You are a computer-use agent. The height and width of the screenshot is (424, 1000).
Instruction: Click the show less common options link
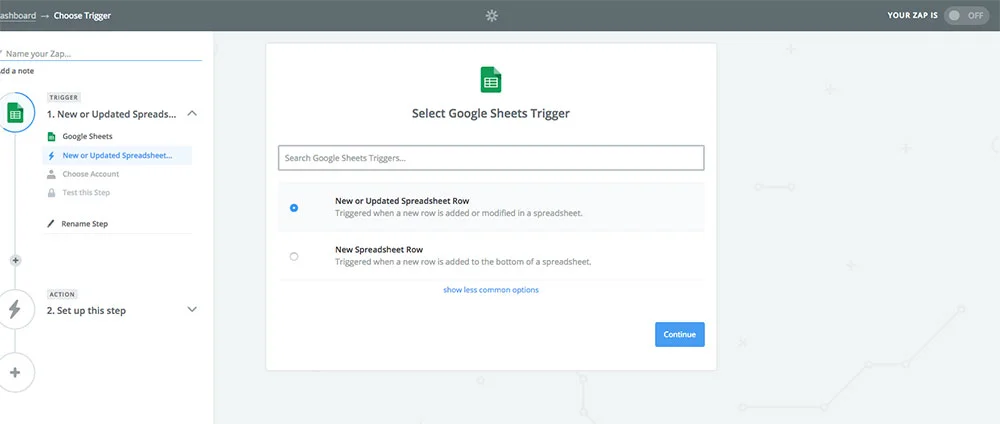pos(491,290)
